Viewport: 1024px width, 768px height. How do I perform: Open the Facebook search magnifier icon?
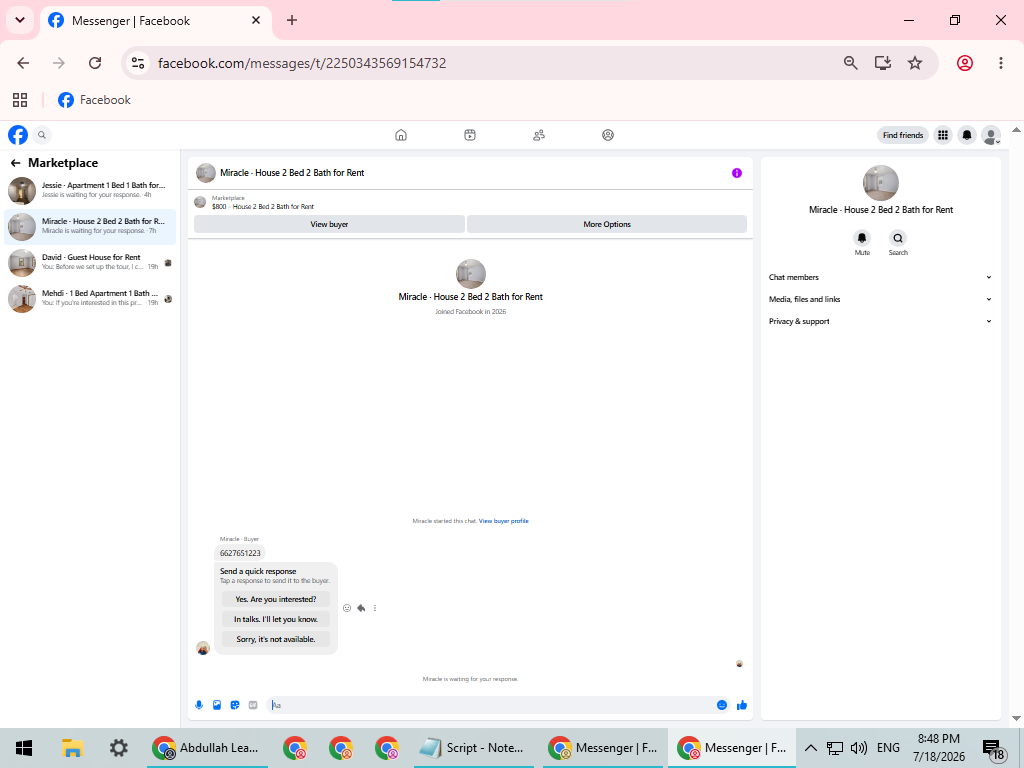click(x=42, y=135)
